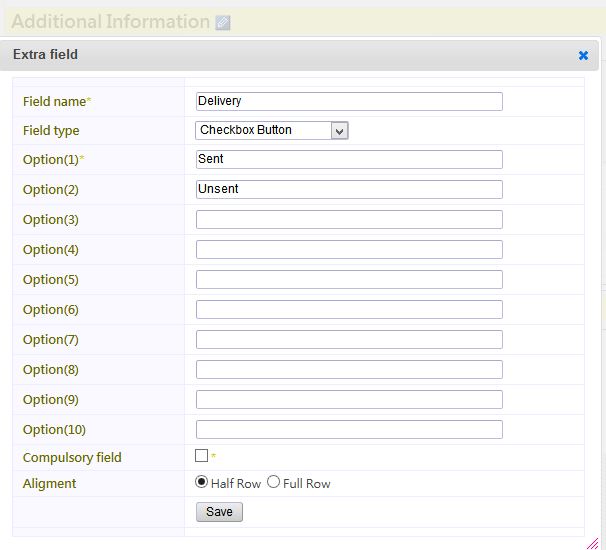The image size is (606, 550).
Task: Click the empty Option(7) text box
Action: point(349,339)
